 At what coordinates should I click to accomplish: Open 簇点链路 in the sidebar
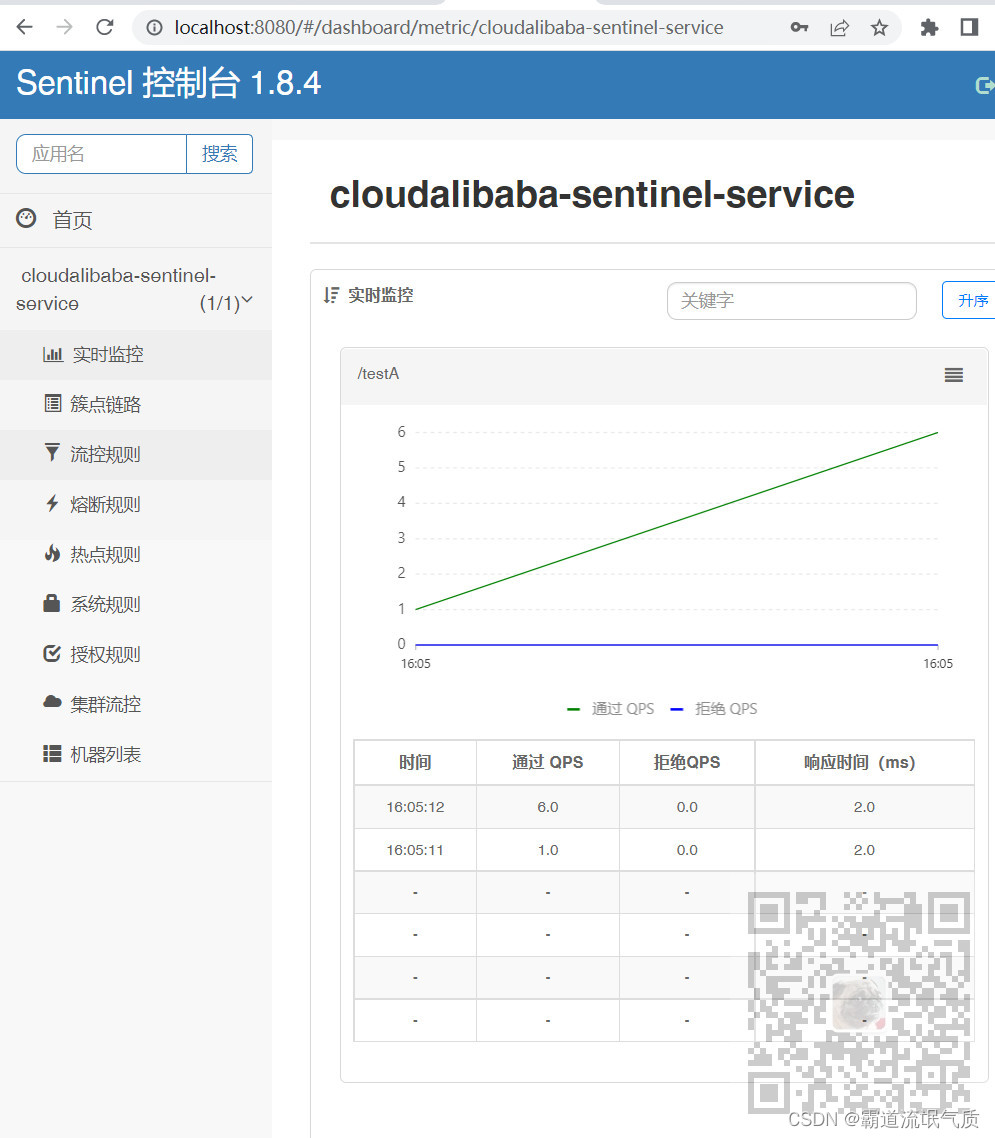click(136, 404)
